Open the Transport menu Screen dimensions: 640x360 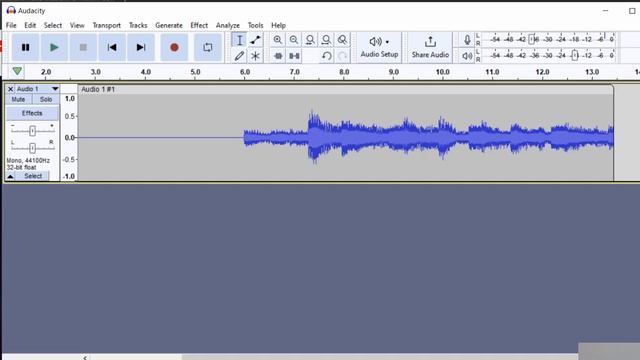(107, 25)
